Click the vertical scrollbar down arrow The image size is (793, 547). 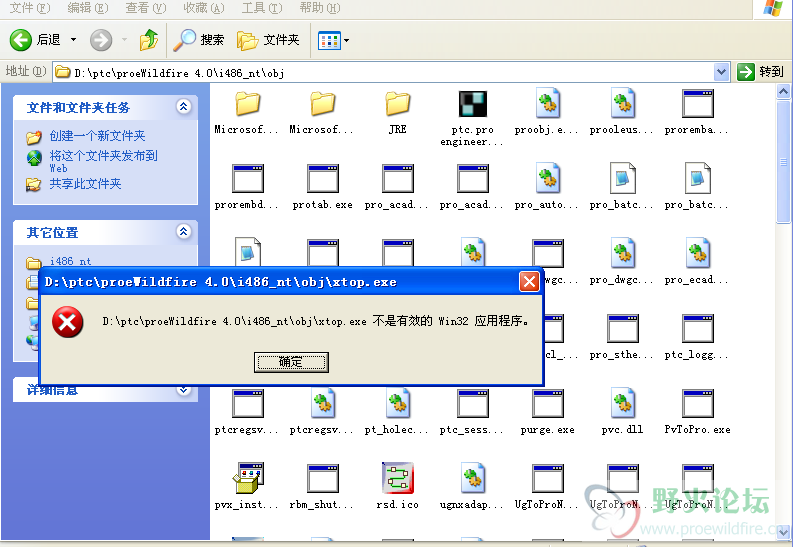click(x=783, y=532)
